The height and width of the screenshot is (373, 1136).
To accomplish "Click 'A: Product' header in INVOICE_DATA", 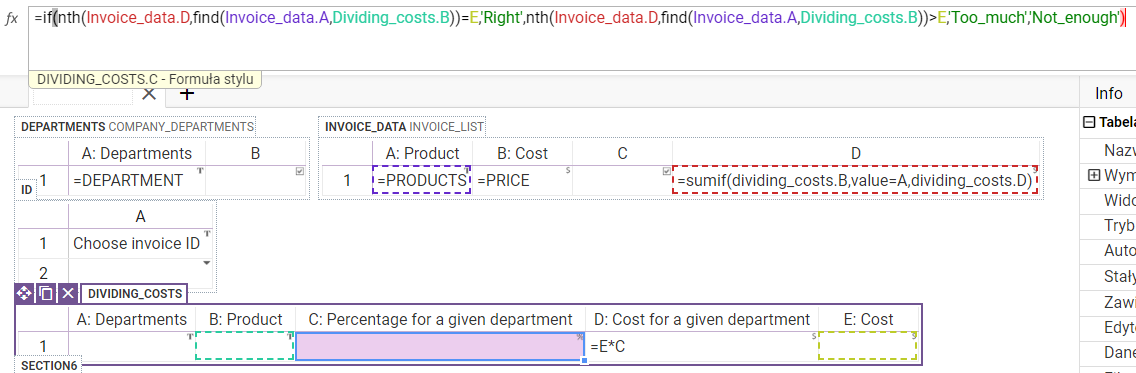I will [422, 154].
